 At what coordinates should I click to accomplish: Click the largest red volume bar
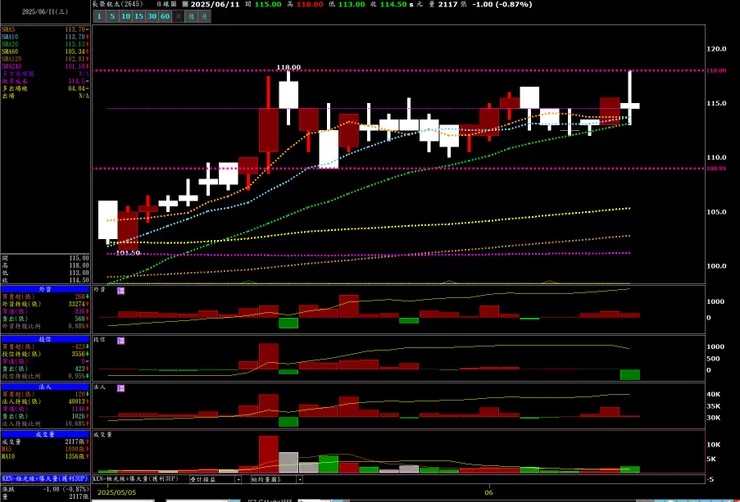click(269, 454)
